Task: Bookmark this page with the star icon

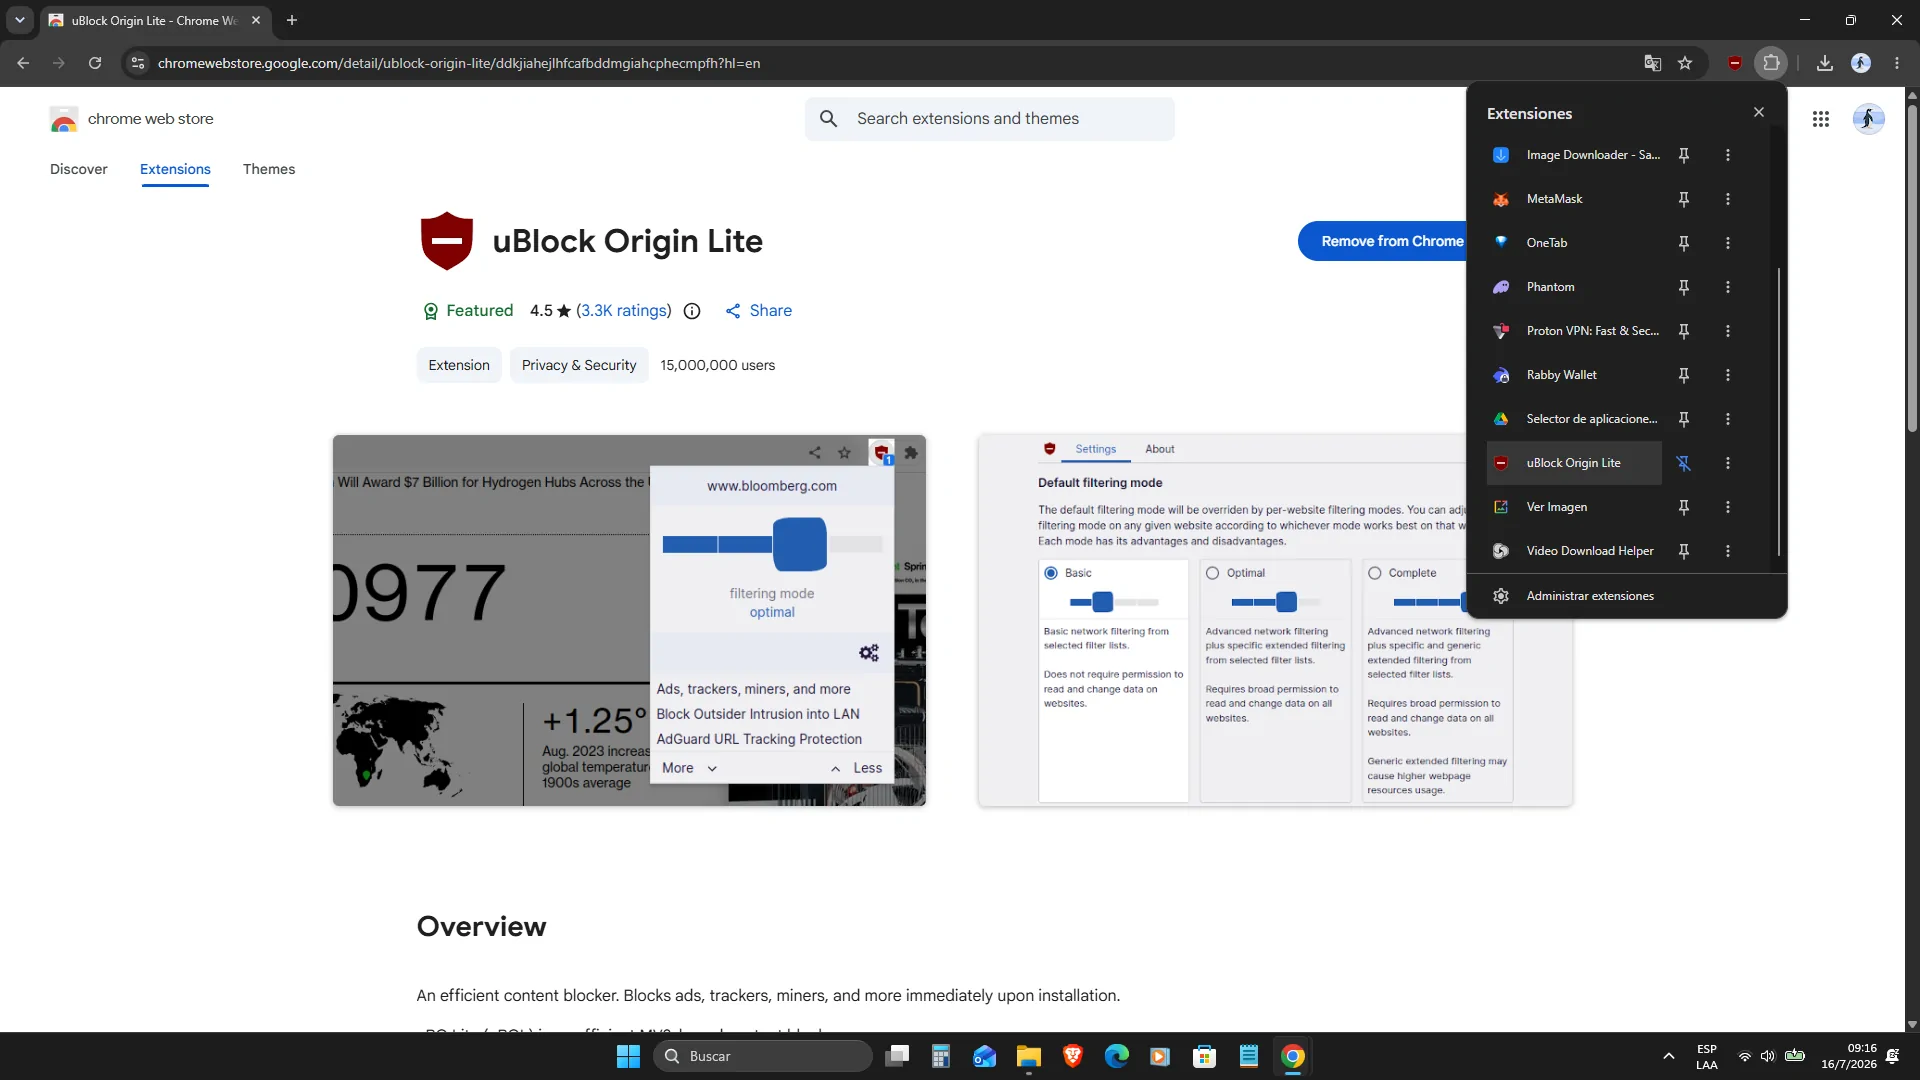Action: pyautogui.click(x=1685, y=63)
